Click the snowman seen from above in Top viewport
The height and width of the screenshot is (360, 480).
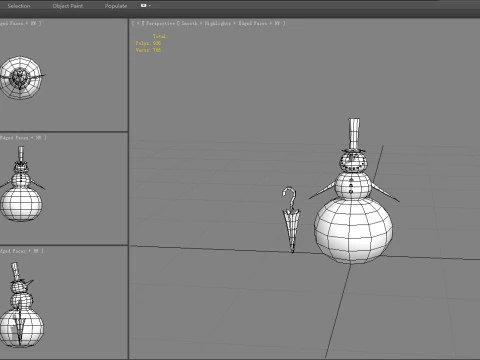[21, 77]
